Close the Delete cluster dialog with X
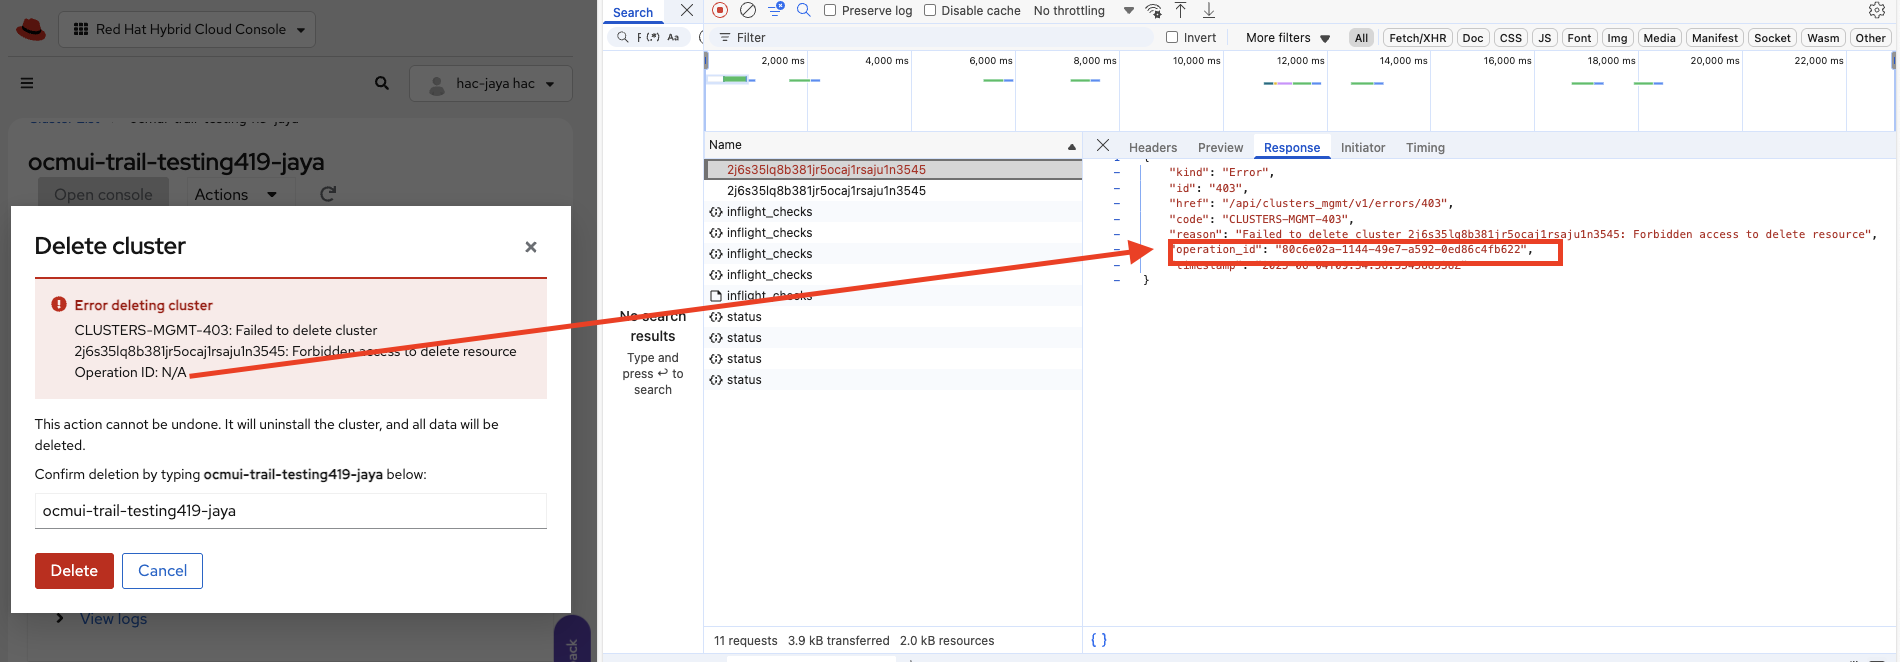Screen dimensions: 1900x662 531,247
